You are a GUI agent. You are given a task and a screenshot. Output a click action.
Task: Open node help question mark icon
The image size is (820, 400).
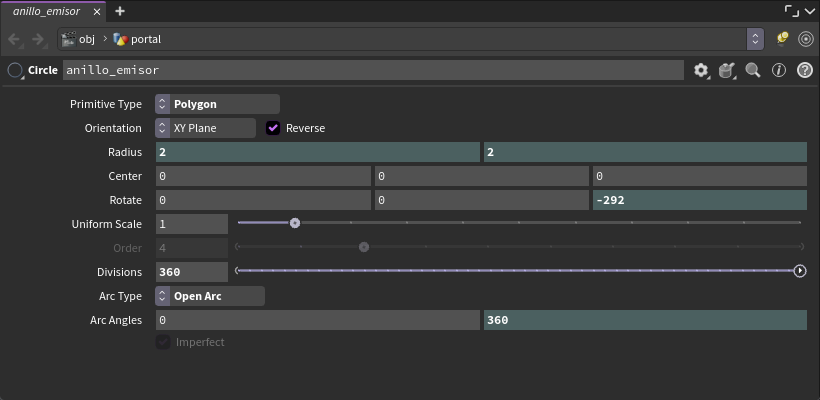(x=805, y=70)
